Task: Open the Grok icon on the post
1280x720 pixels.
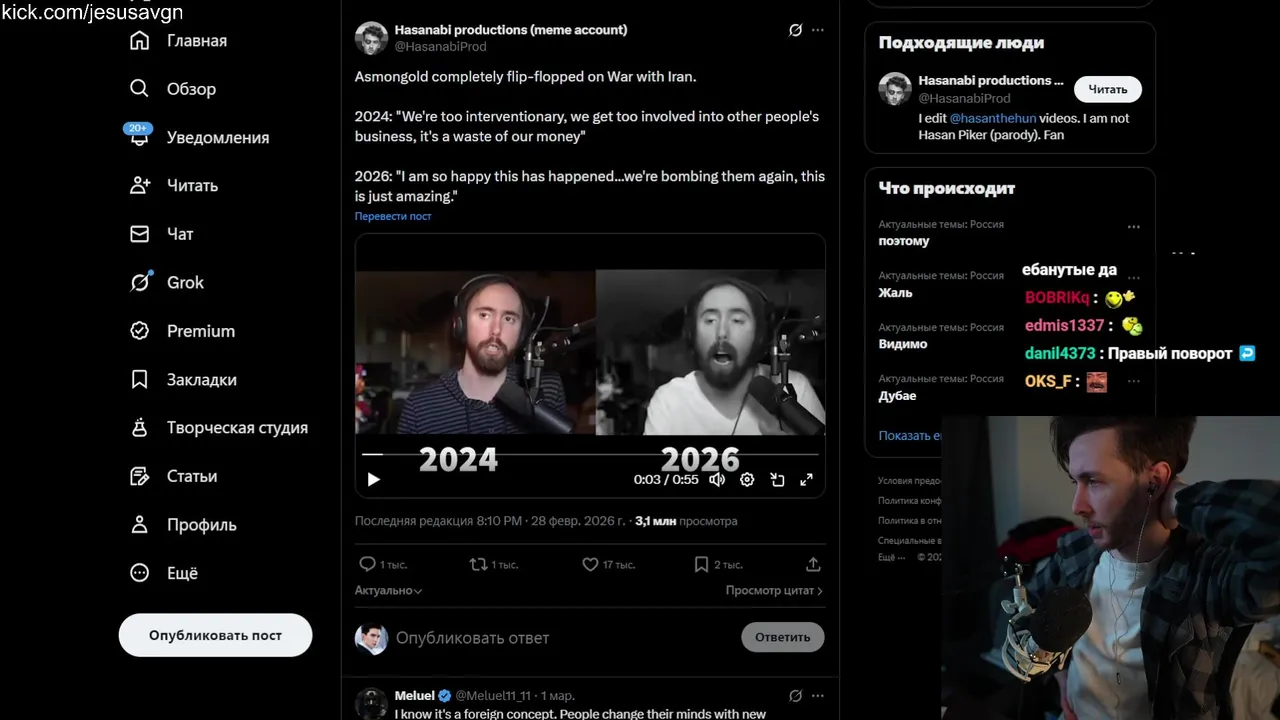Action: click(x=795, y=30)
